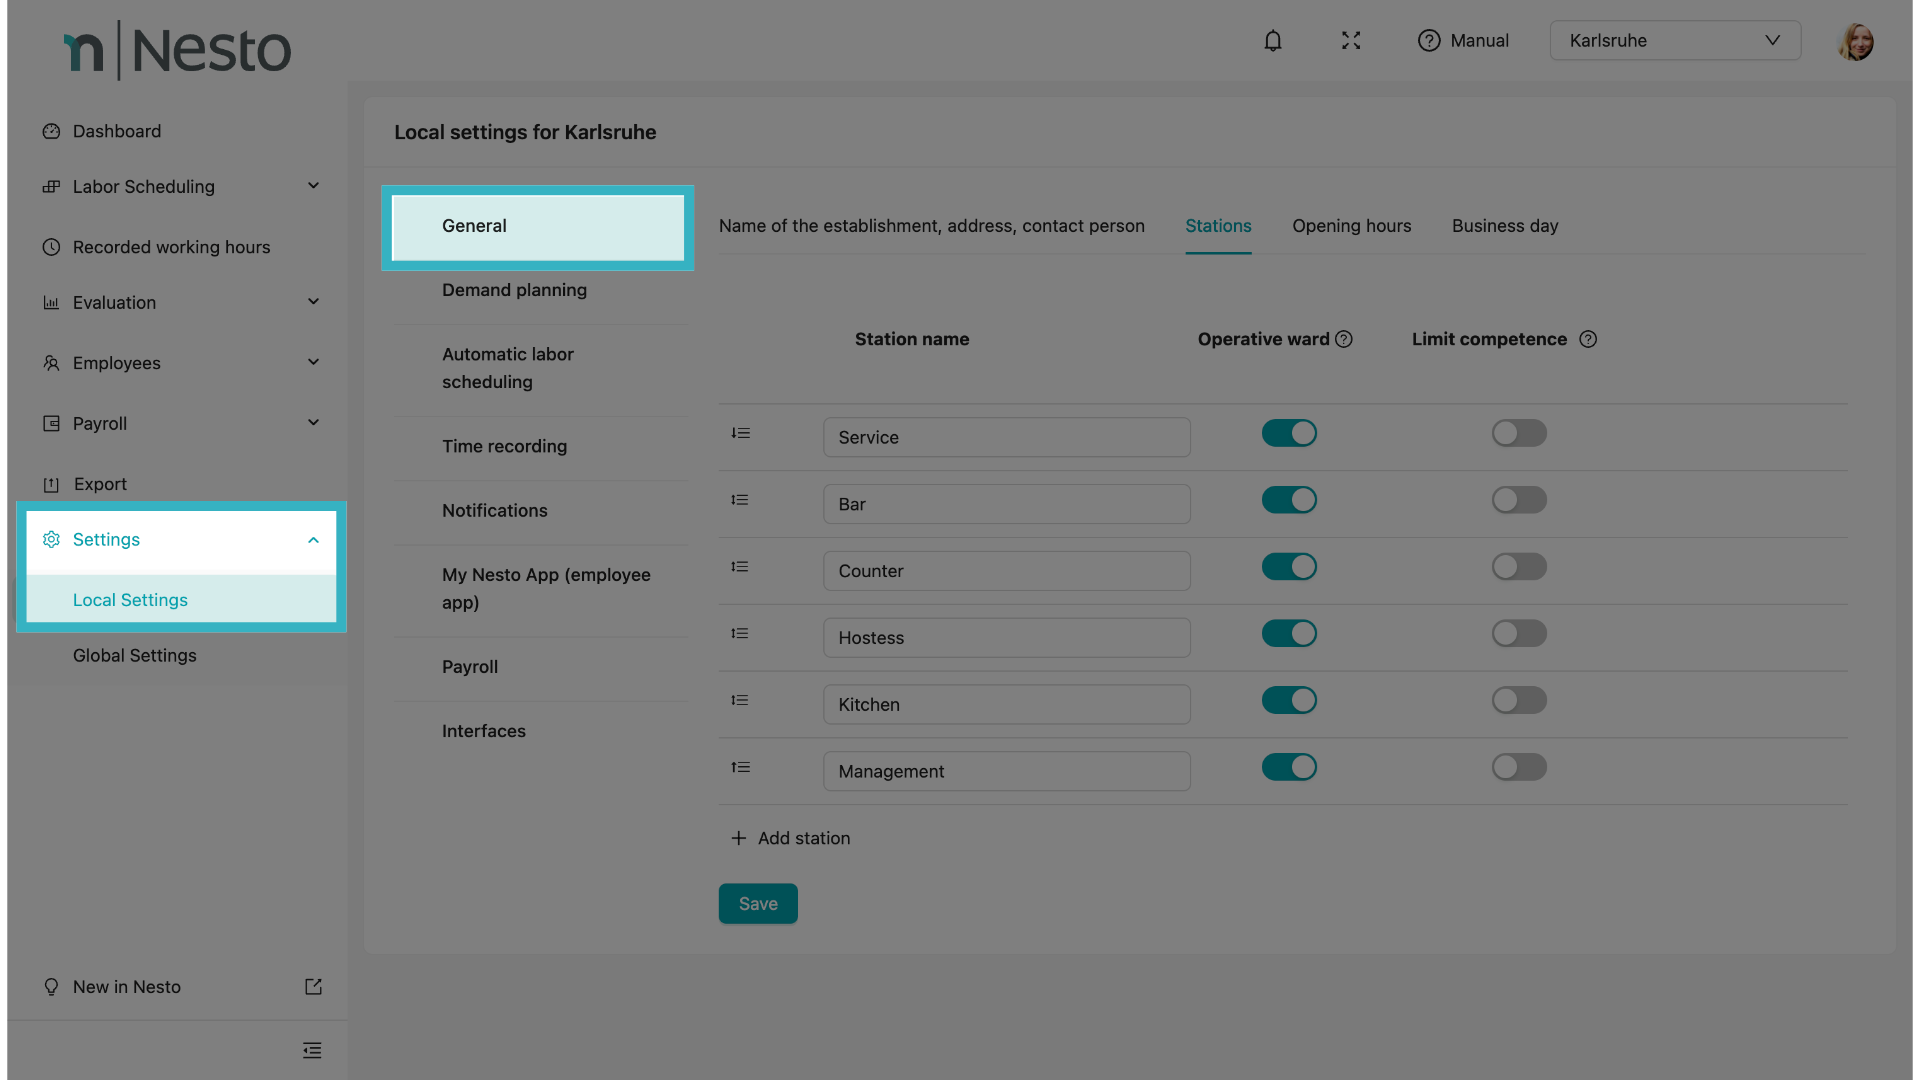Enable Limit competence for Kitchen
The image size is (1920, 1080).
pyautogui.click(x=1519, y=701)
